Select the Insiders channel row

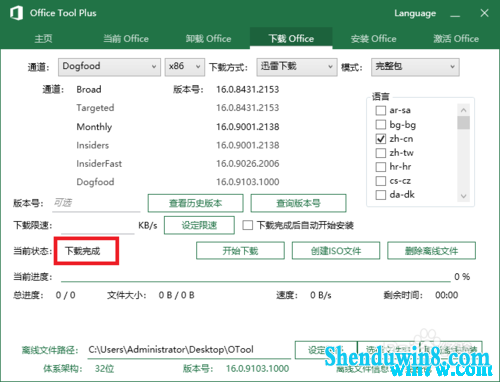tap(92, 145)
